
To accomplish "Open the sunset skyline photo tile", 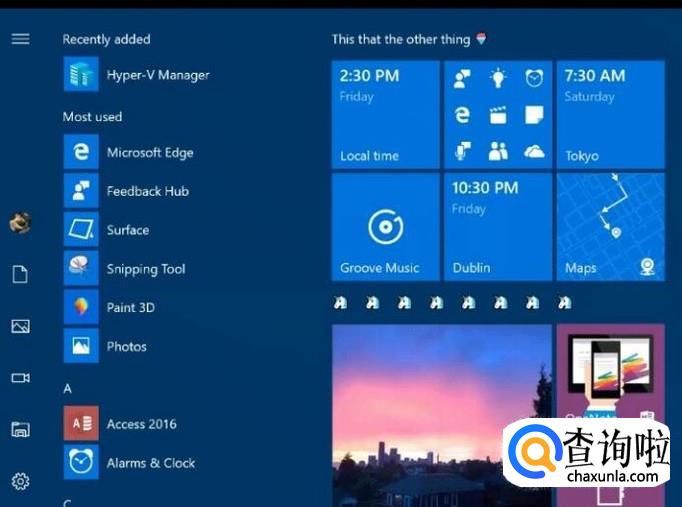I will [442, 415].
